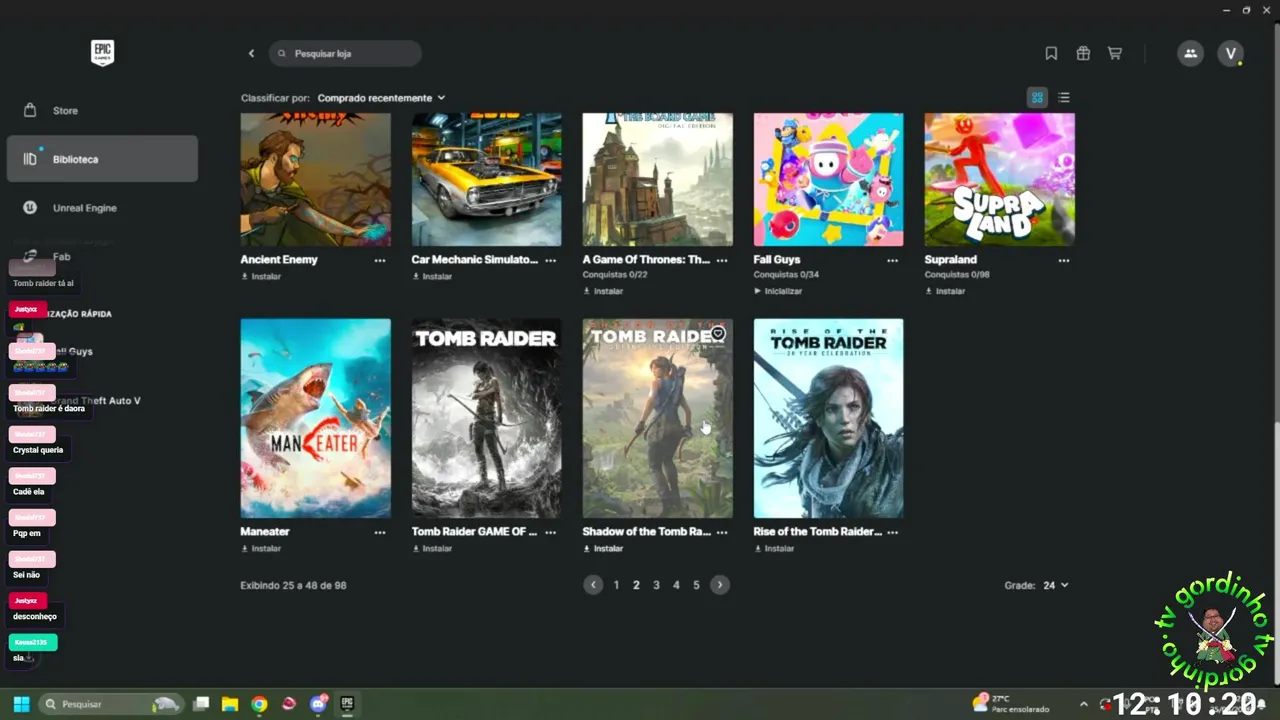Open sort dropdown Comprado recentemente
The width and height of the screenshot is (1280, 720).
[x=381, y=98]
